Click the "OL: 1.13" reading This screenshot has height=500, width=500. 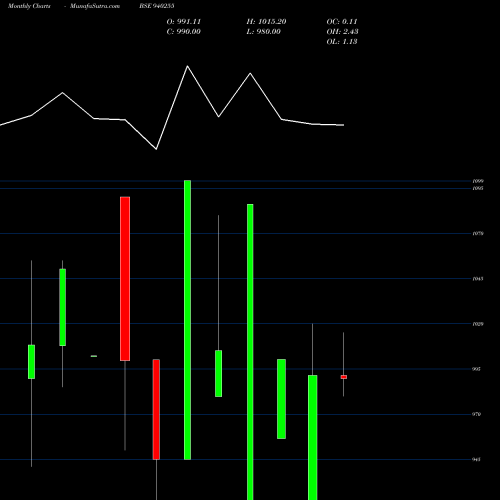click(342, 42)
